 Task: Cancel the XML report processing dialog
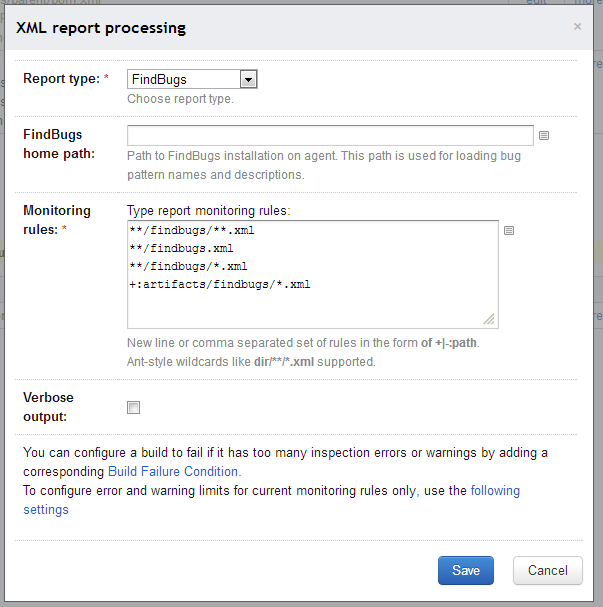548,571
